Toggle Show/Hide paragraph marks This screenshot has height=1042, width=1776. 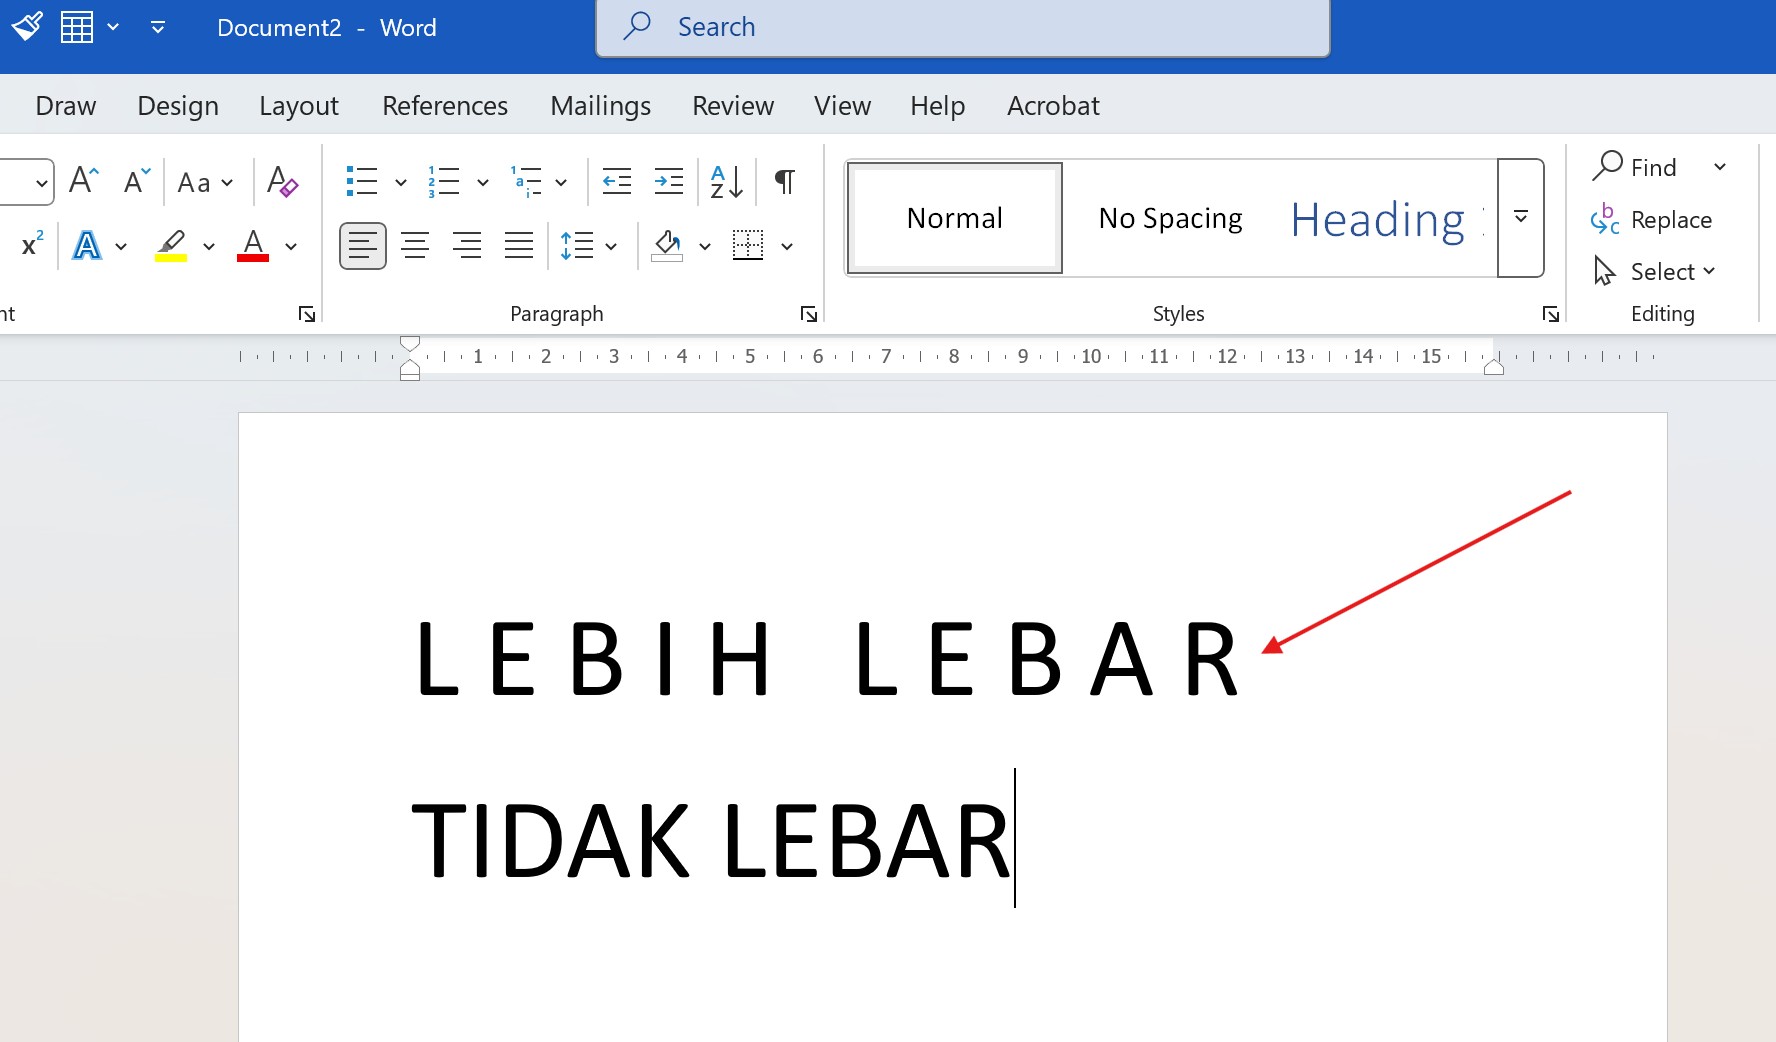pyautogui.click(x=785, y=181)
